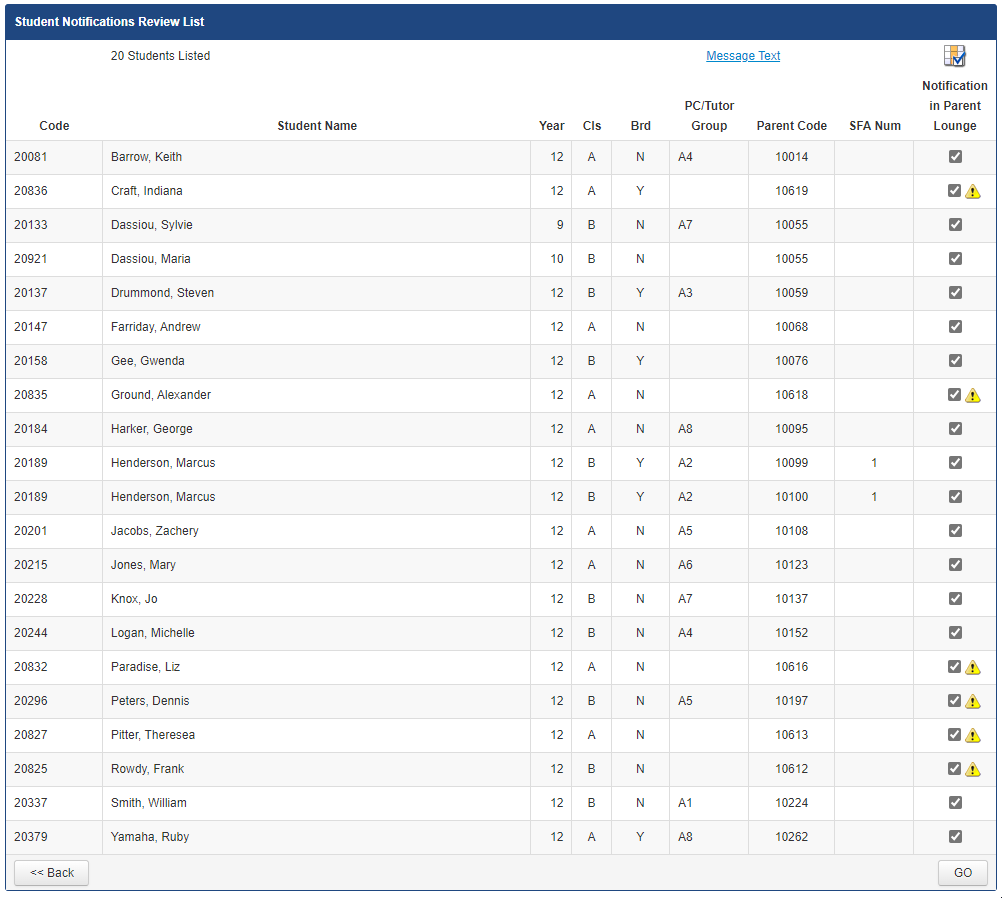Click warning icon in Paradise, Liz row

pos(973,667)
